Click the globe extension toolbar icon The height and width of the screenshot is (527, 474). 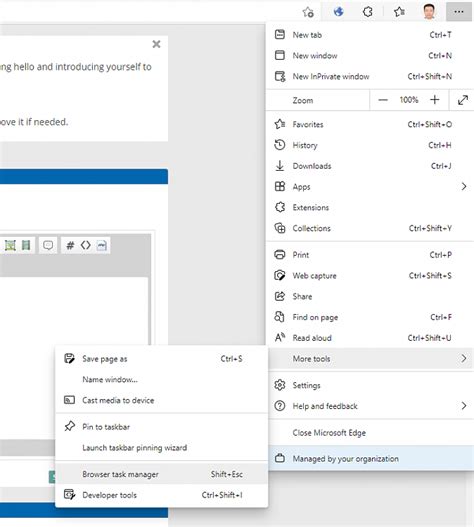339,12
